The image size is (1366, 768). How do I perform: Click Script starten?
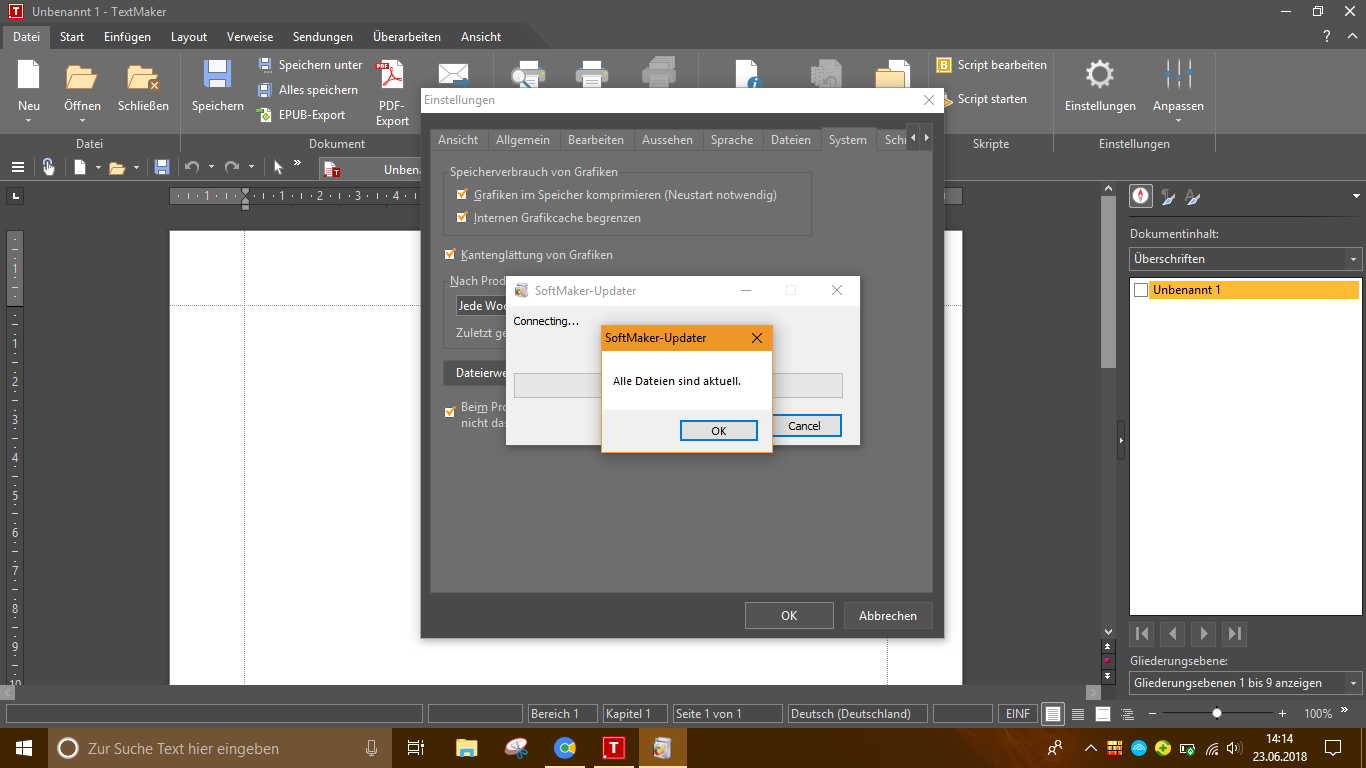pyautogui.click(x=983, y=99)
